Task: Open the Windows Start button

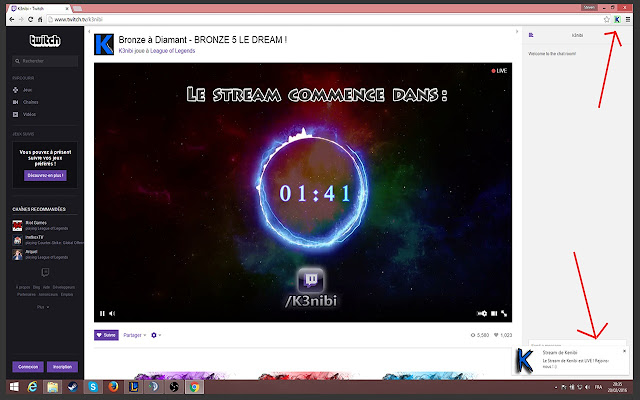Action: [x=14, y=387]
